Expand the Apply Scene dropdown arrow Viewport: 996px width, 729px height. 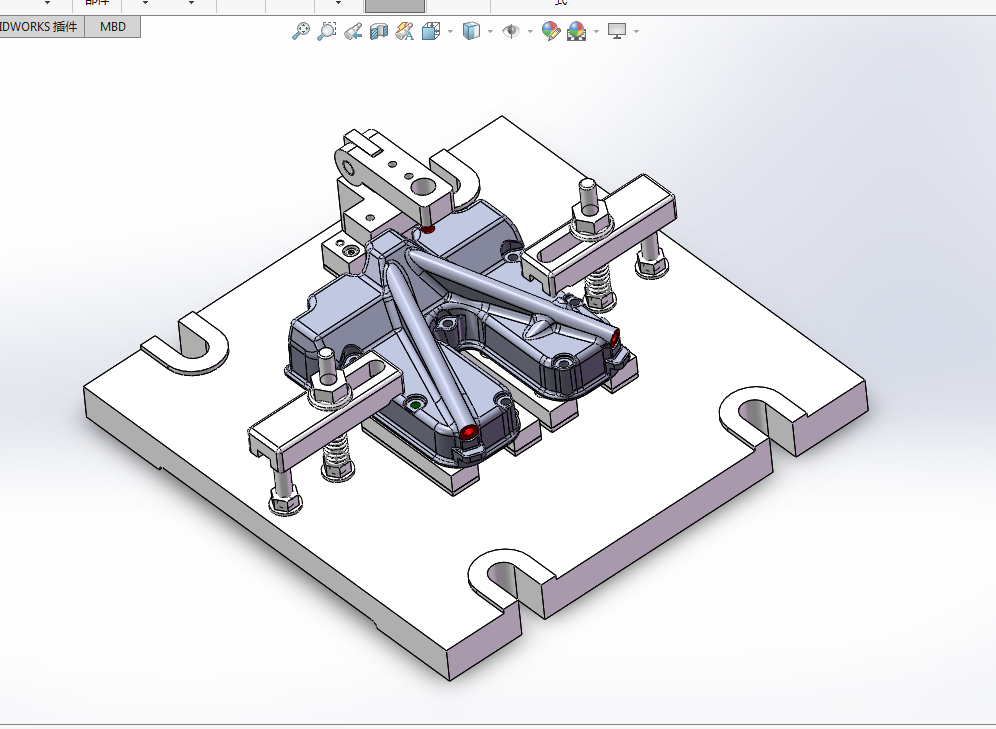(x=596, y=31)
